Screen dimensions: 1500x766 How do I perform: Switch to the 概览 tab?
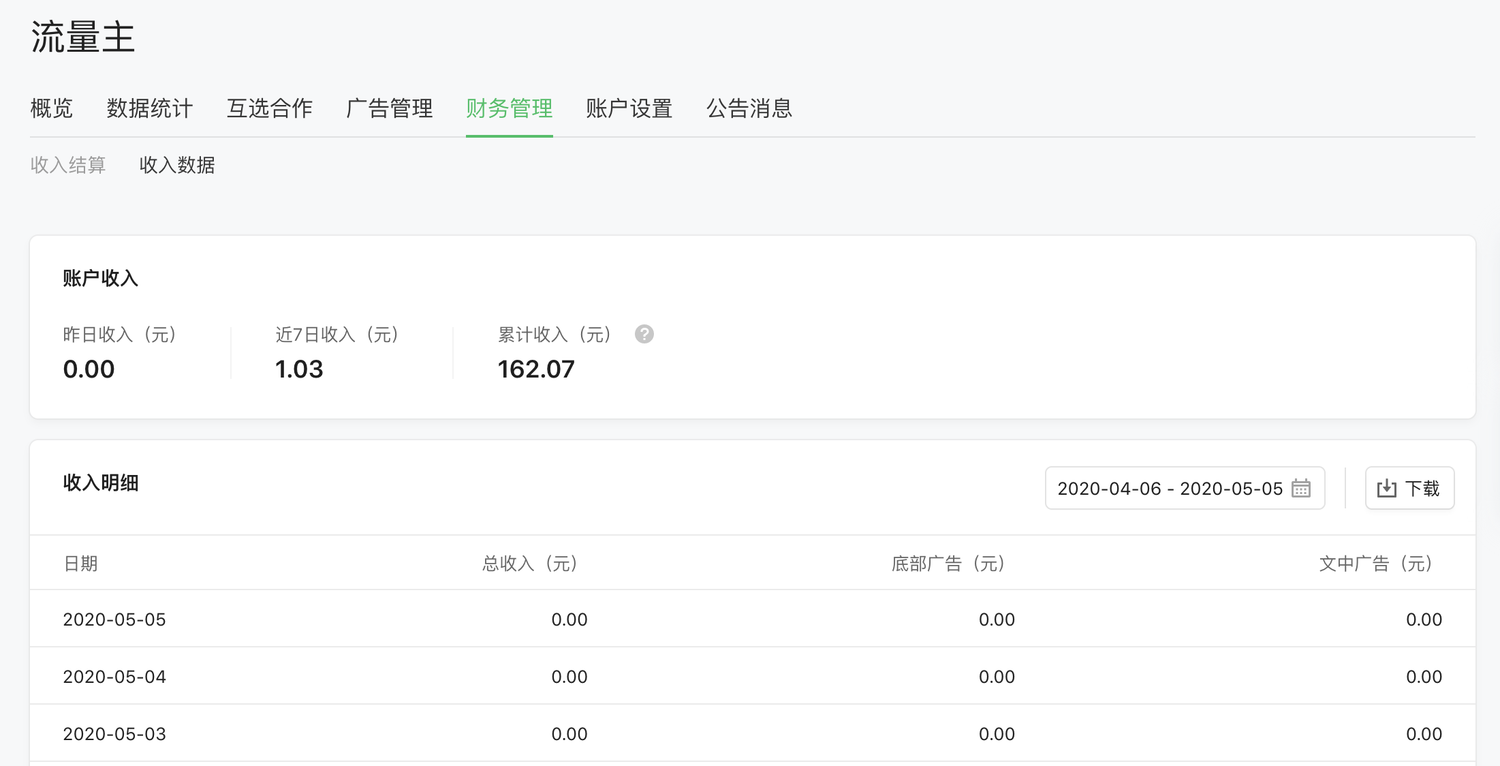click(51, 108)
